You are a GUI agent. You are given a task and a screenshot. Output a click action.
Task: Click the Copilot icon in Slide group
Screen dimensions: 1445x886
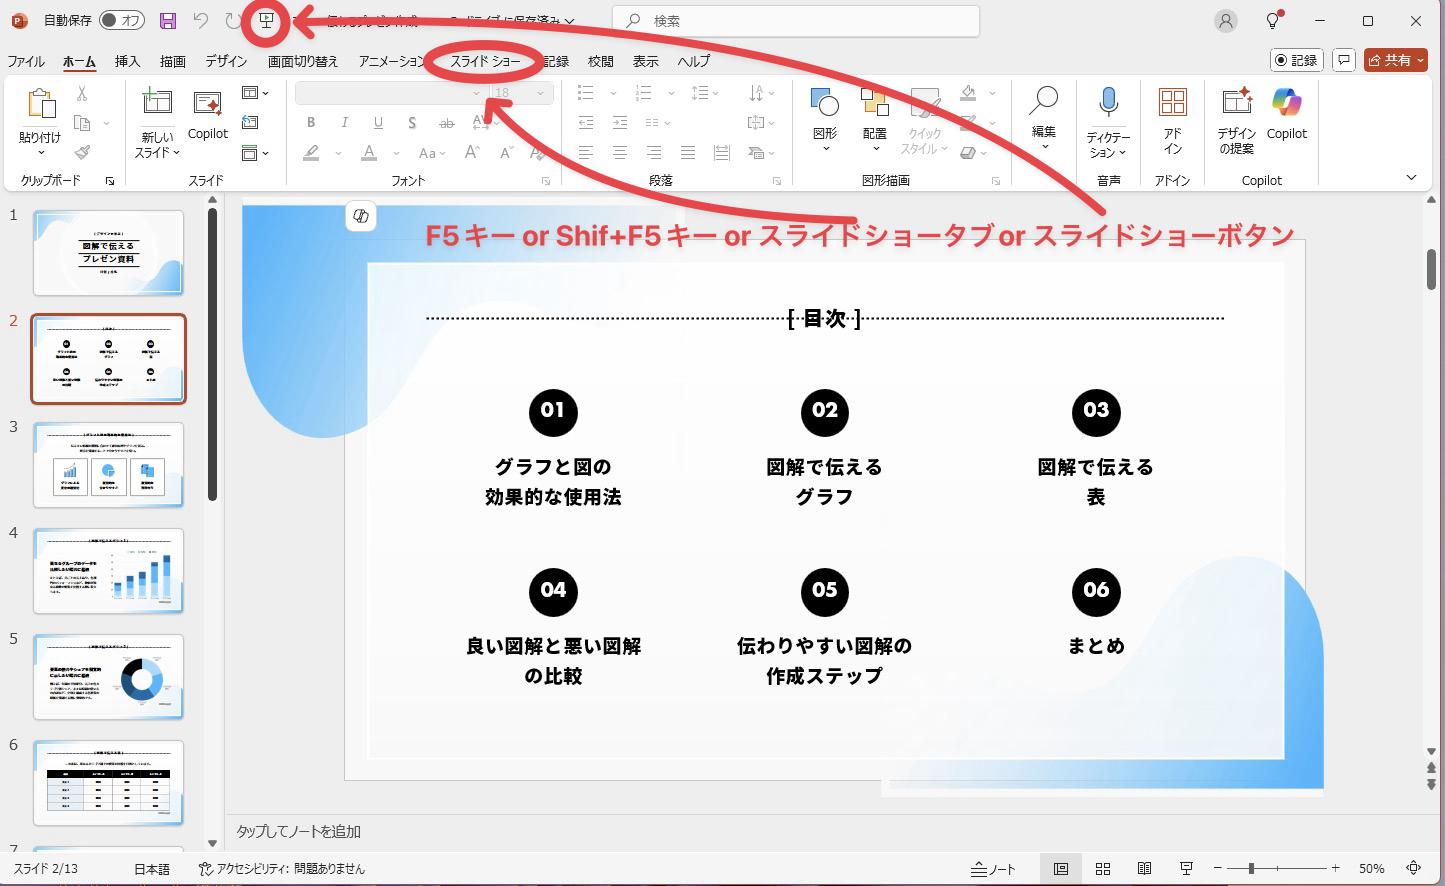(x=208, y=114)
